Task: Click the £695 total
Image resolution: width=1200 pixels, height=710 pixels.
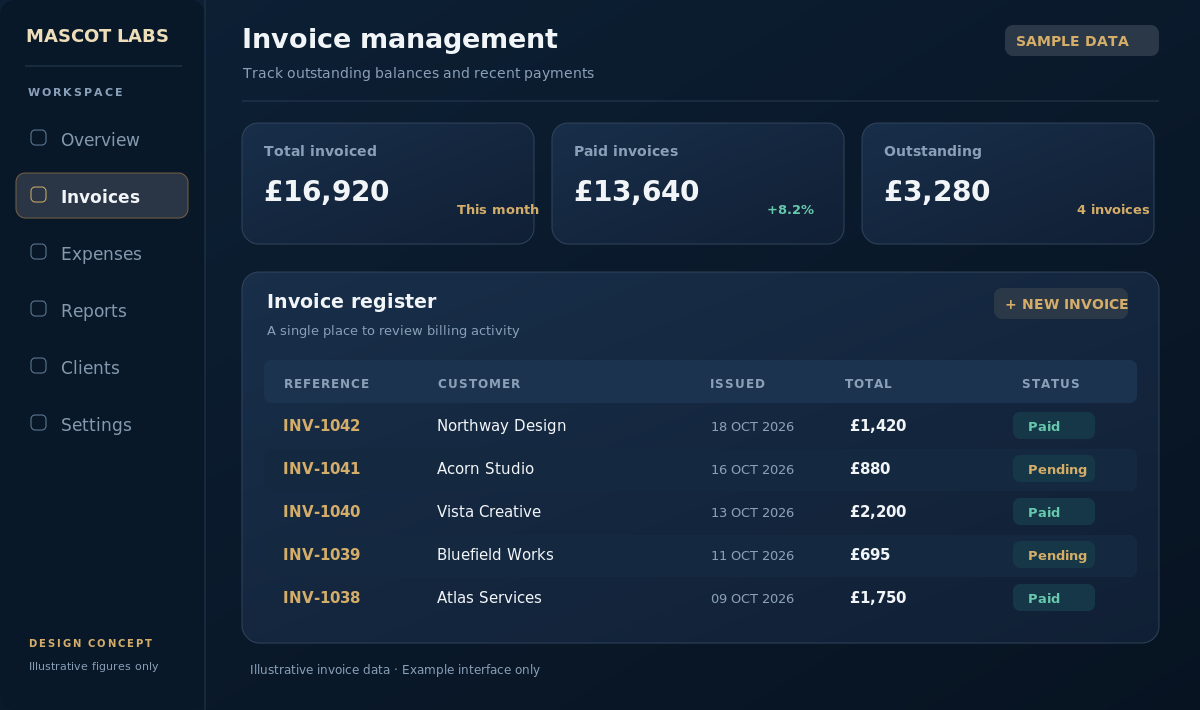Action: (x=870, y=555)
